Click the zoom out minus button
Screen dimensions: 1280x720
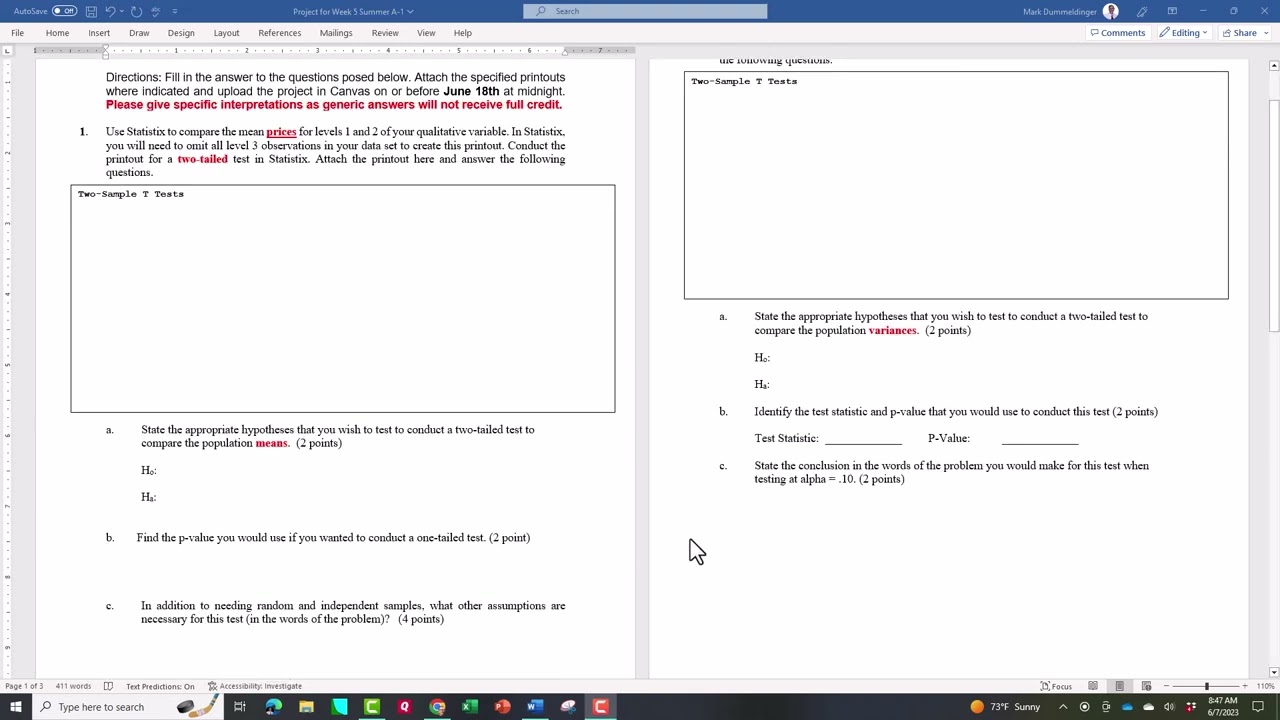pyautogui.click(x=1166, y=686)
